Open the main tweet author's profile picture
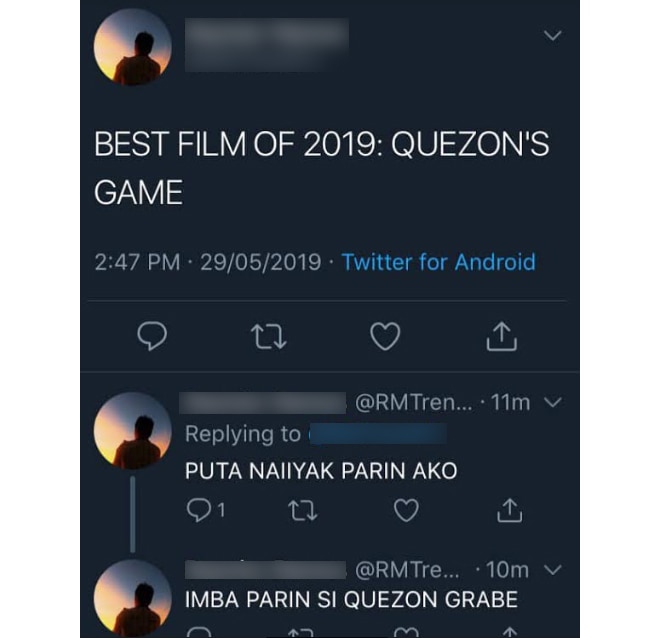Image resolution: width=660 pixels, height=638 pixels. click(x=133, y=47)
